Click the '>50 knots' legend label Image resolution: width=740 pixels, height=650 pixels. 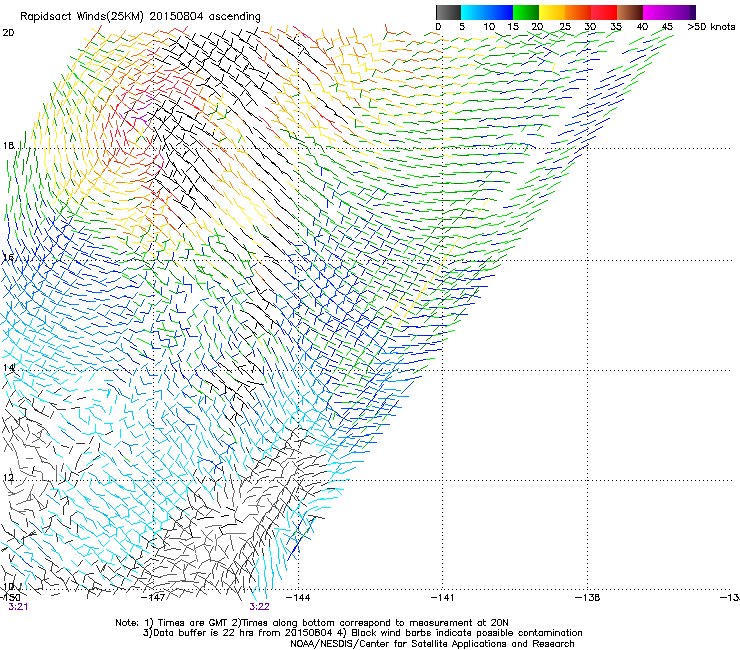click(x=711, y=27)
